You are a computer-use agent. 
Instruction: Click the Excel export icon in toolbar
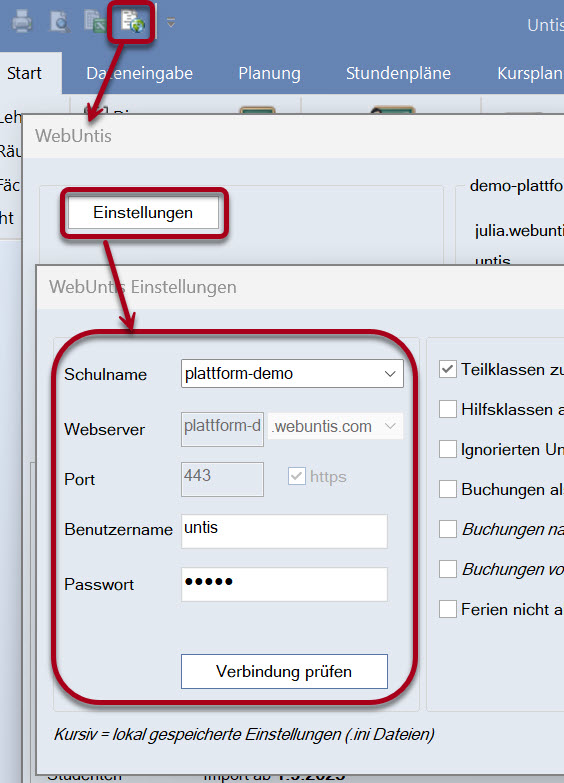[x=95, y=21]
